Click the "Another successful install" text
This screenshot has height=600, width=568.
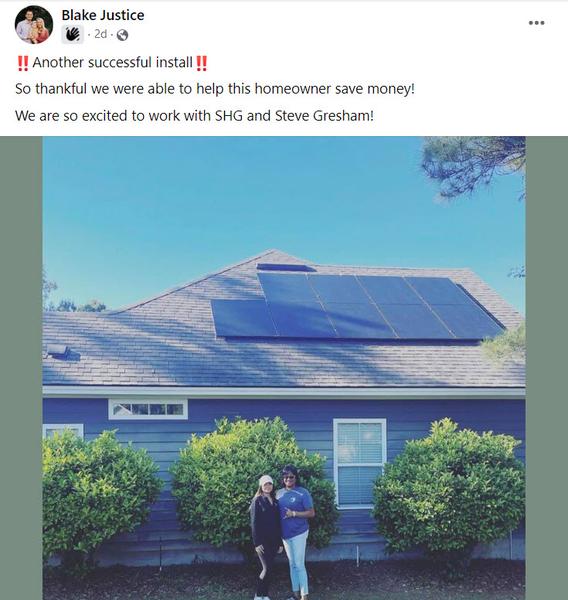click(x=113, y=62)
